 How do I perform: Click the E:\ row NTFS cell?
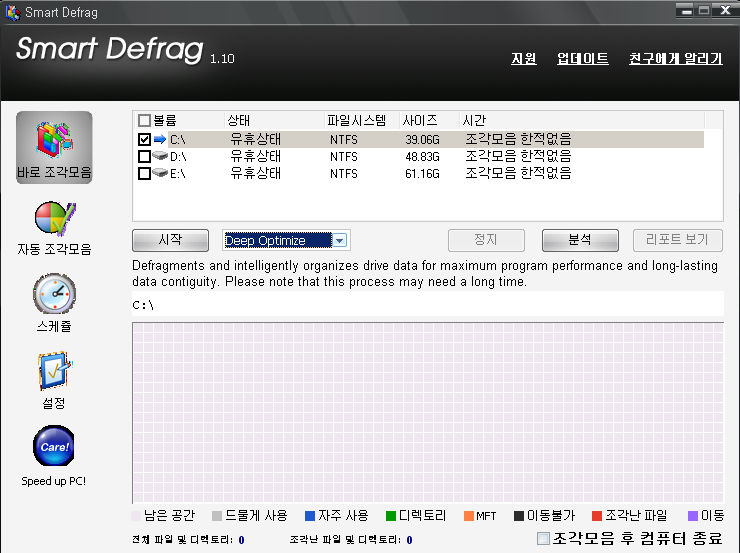coord(344,174)
